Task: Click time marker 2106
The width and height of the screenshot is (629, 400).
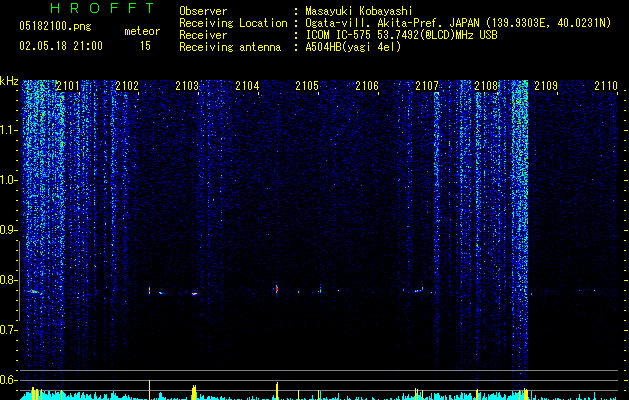Action: point(367,85)
